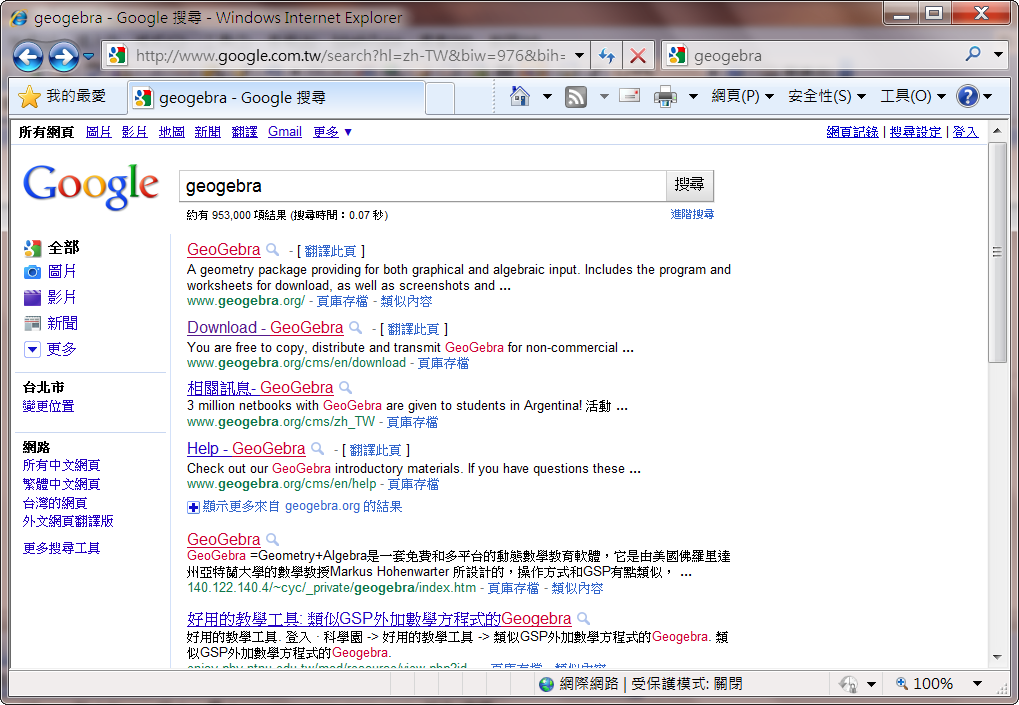This screenshot has width=1019, height=705.
Task: Select 圖片 camera icon filter in sidebar
Action: (x=32, y=272)
